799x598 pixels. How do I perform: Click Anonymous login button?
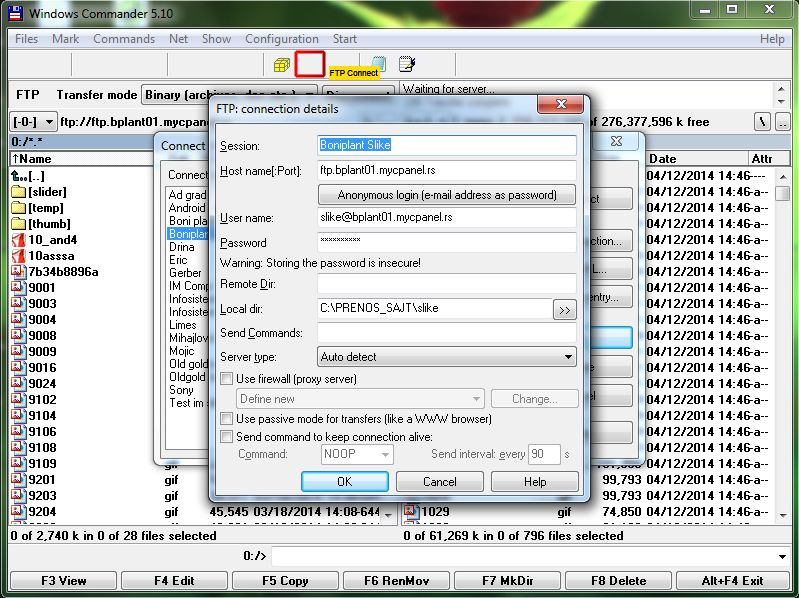tap(447, 195)
